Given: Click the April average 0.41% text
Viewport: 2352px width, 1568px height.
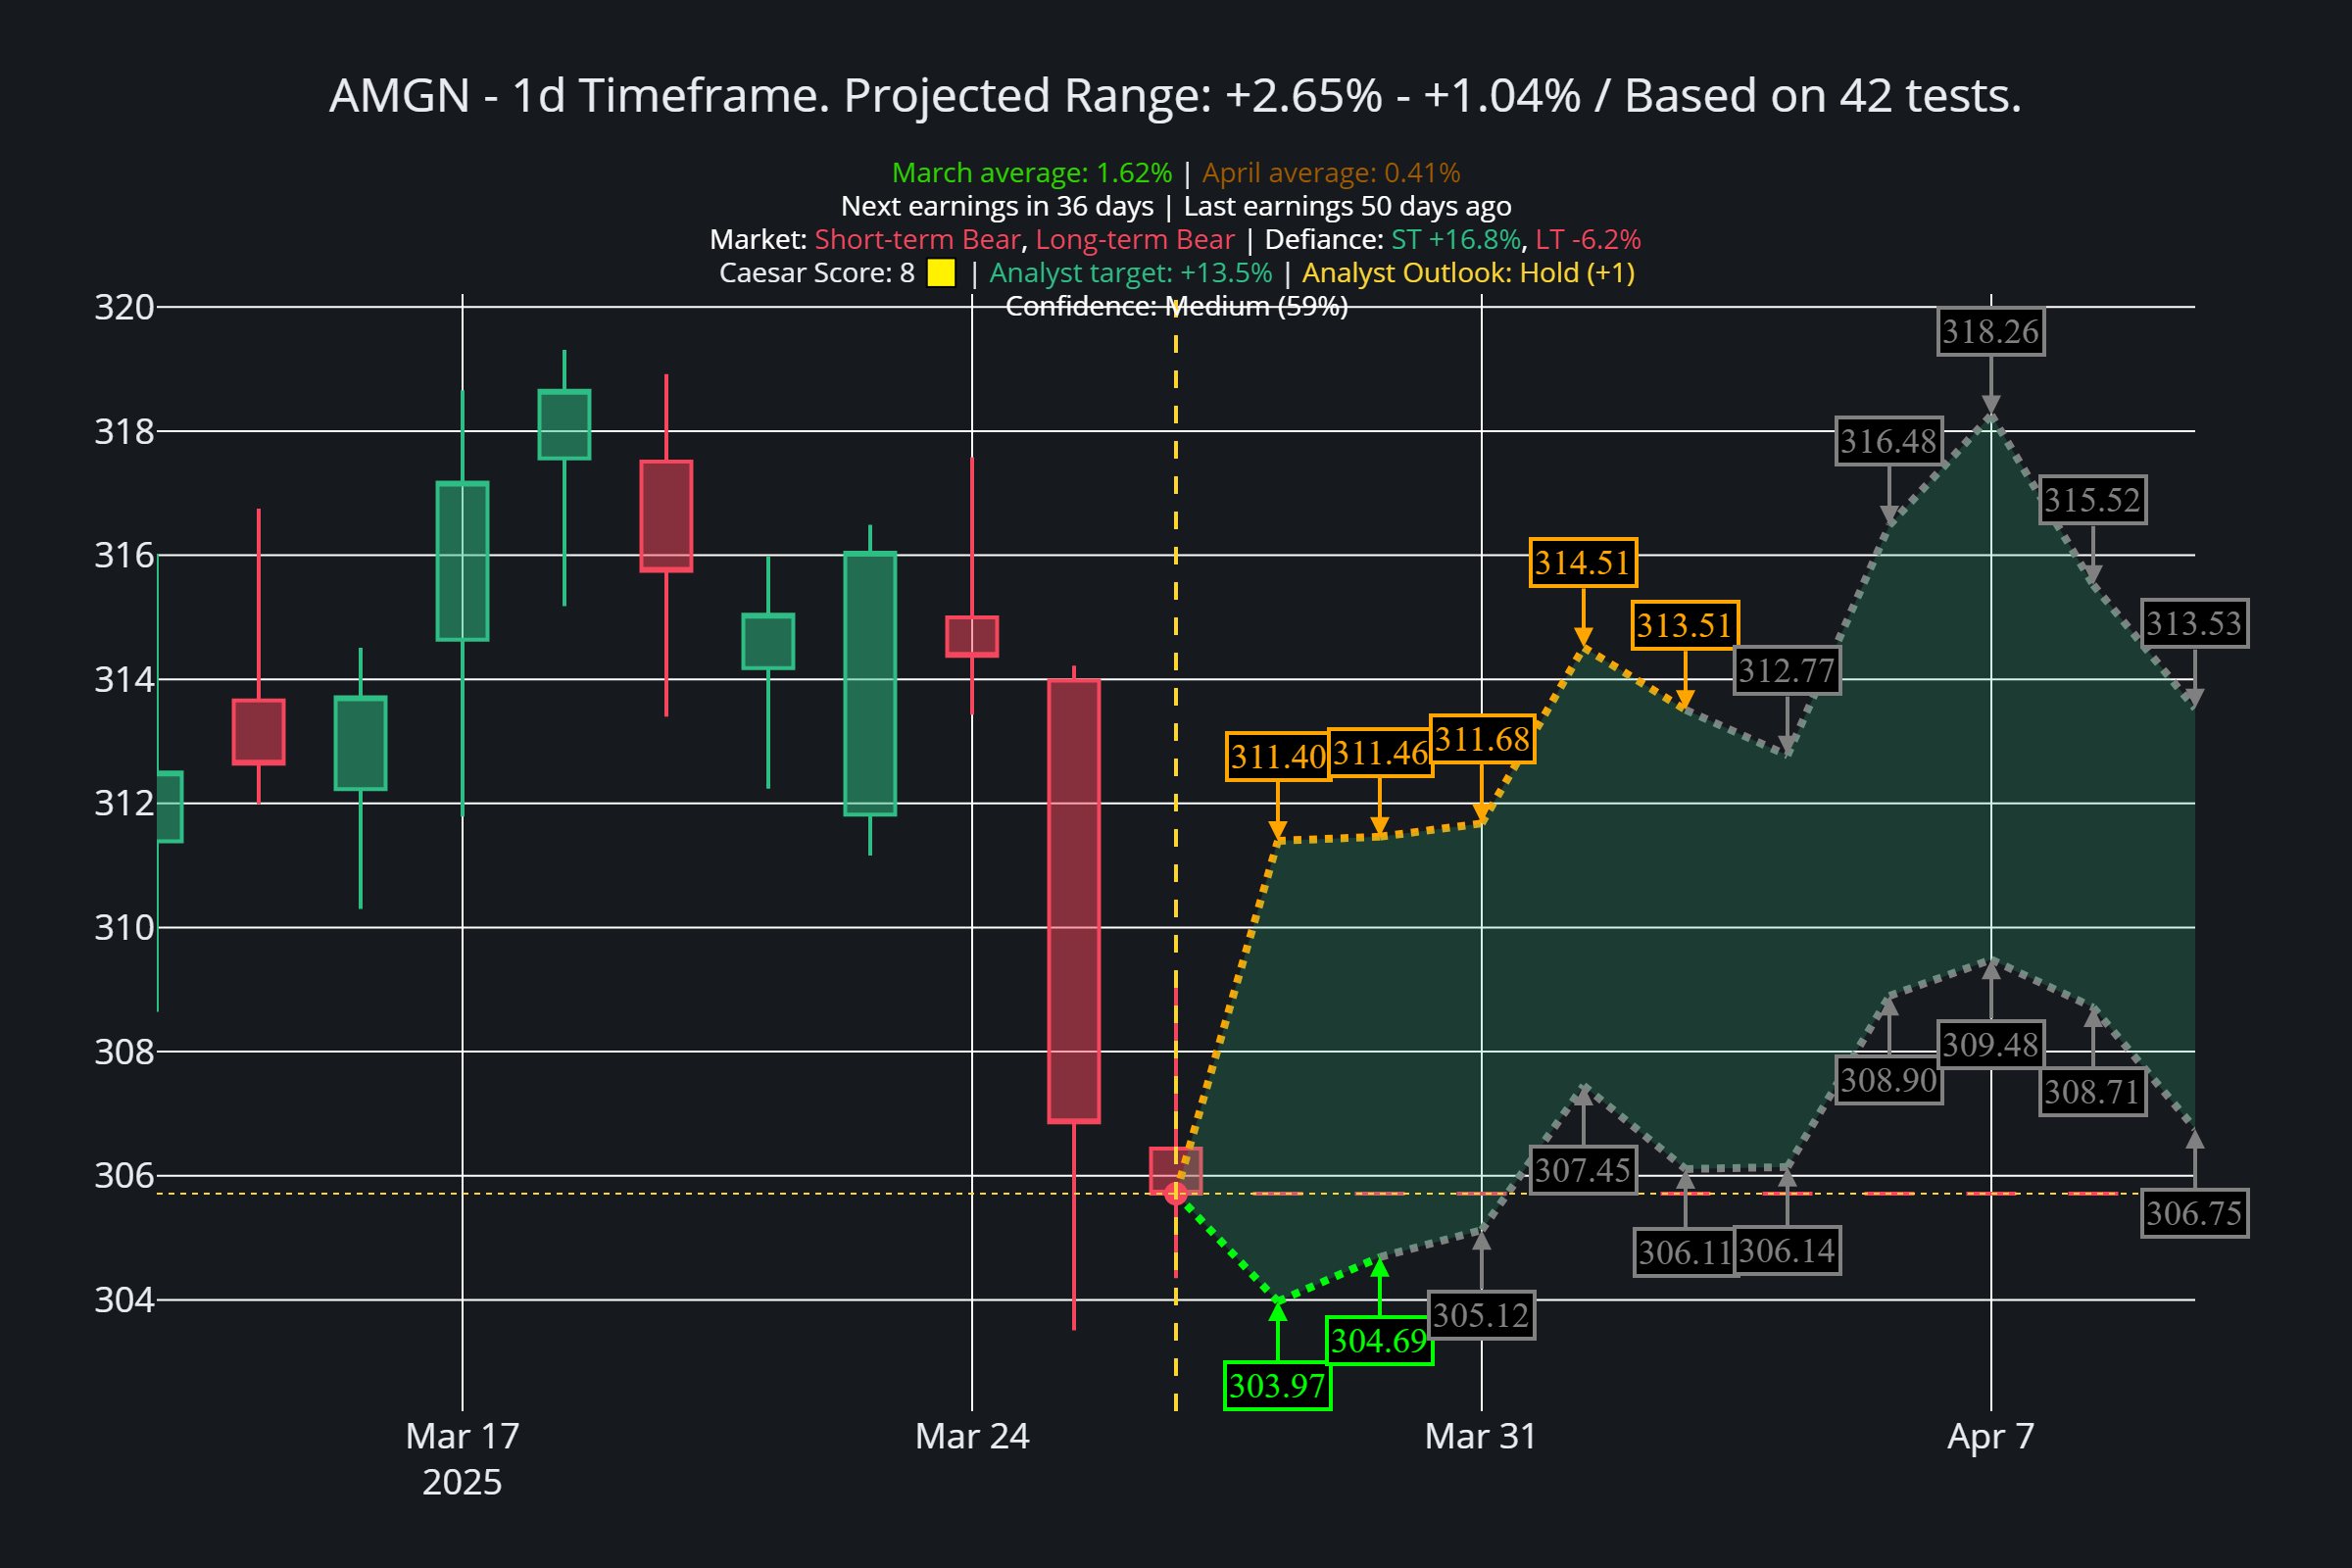Looking at the screenshot, I should click(1331, 173).
